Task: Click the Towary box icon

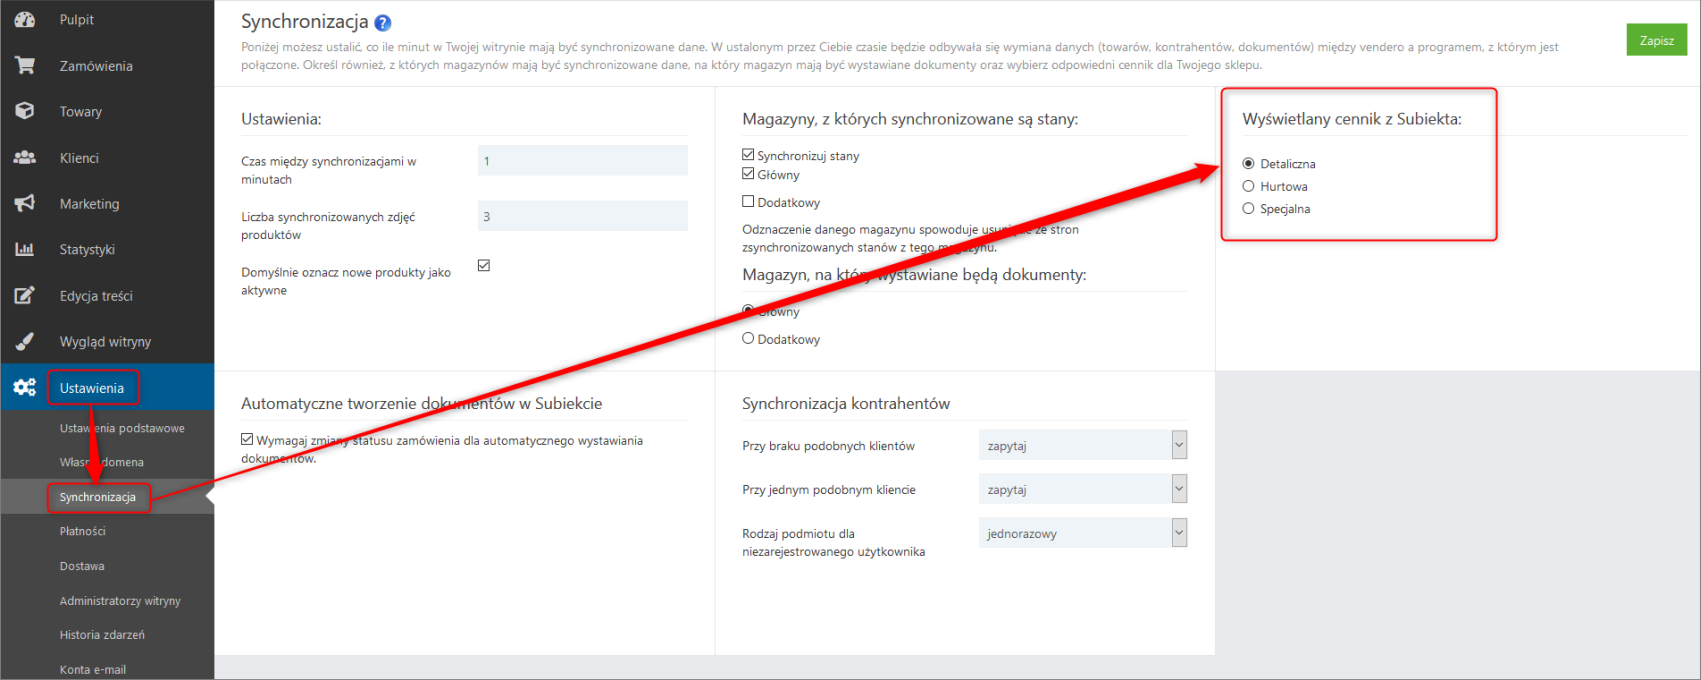Action: pyautogui.click(x=25, y=111)
